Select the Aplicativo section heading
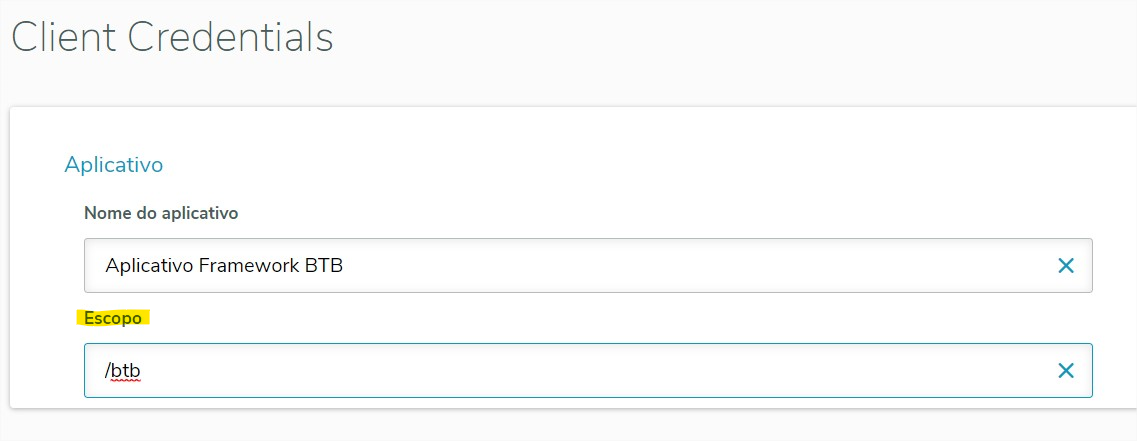The height and width of the screenshot is (441, 1137). tap(113, 164)
